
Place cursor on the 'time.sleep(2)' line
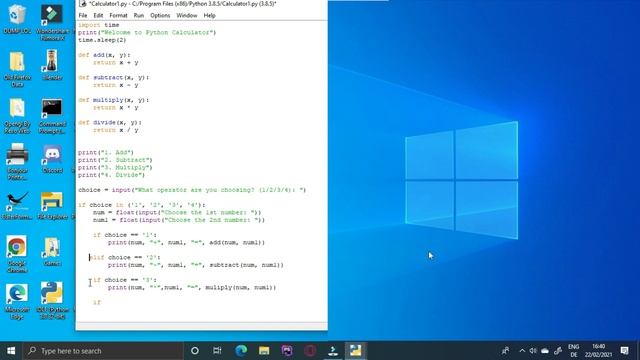[102, 40]
